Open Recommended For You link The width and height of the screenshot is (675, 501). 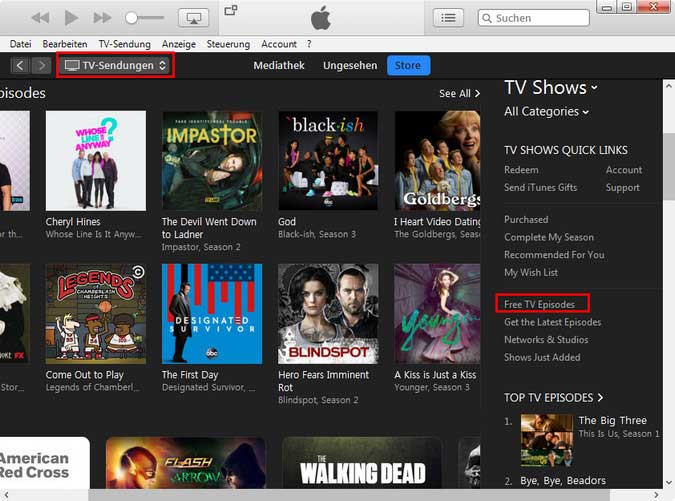554,255
